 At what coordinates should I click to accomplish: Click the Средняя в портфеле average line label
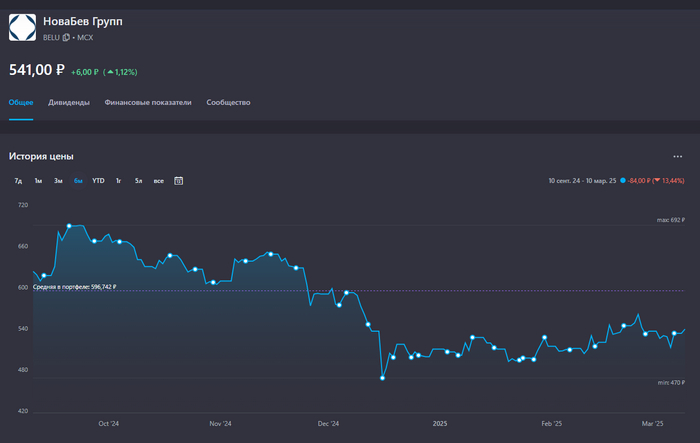(74, 287)
